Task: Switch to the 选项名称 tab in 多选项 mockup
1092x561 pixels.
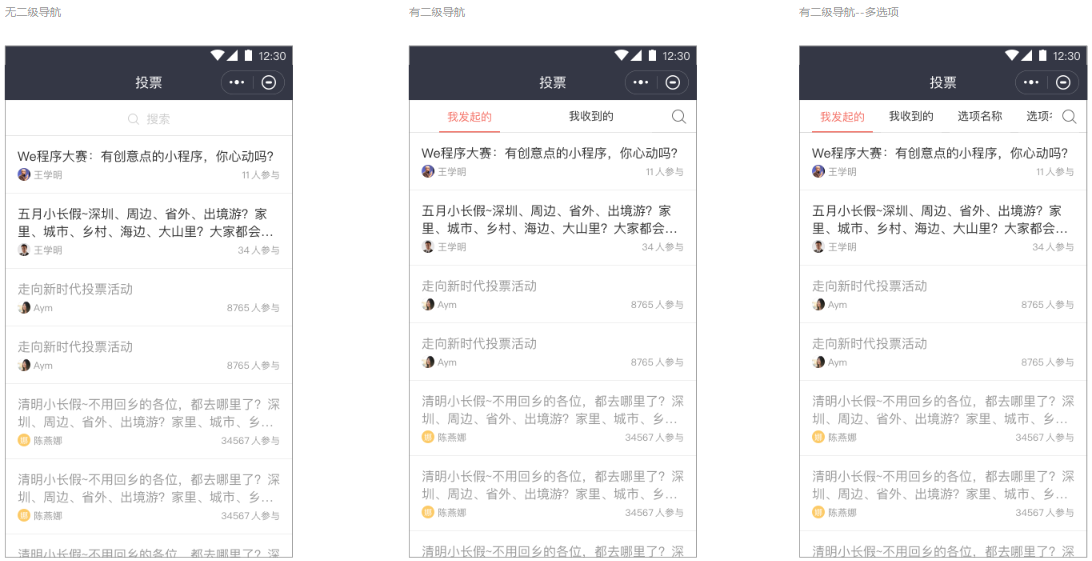Action: (x=980, y=116)
